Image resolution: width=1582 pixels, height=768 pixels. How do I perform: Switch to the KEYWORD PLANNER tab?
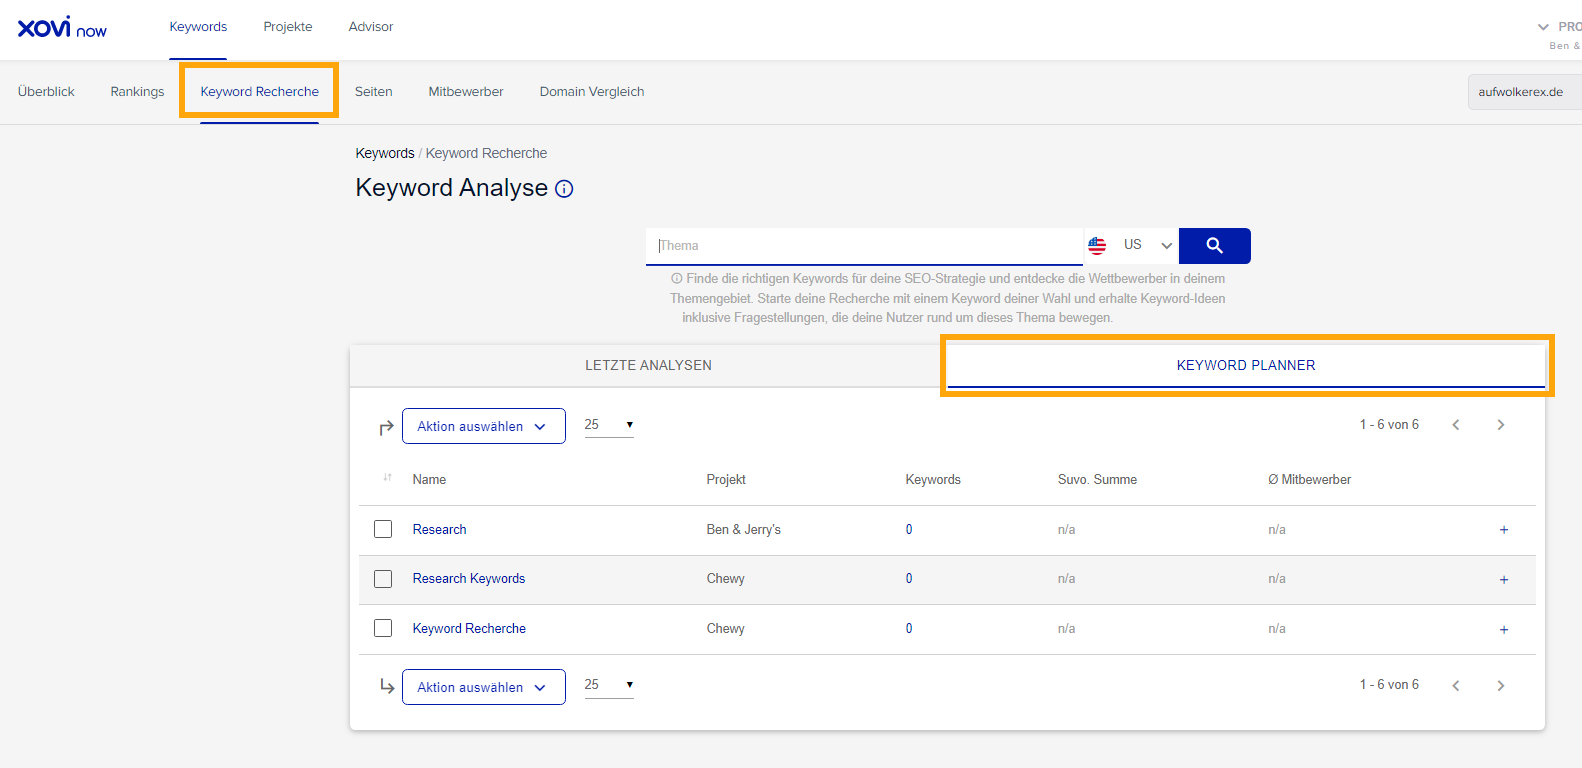point(1246,366)
